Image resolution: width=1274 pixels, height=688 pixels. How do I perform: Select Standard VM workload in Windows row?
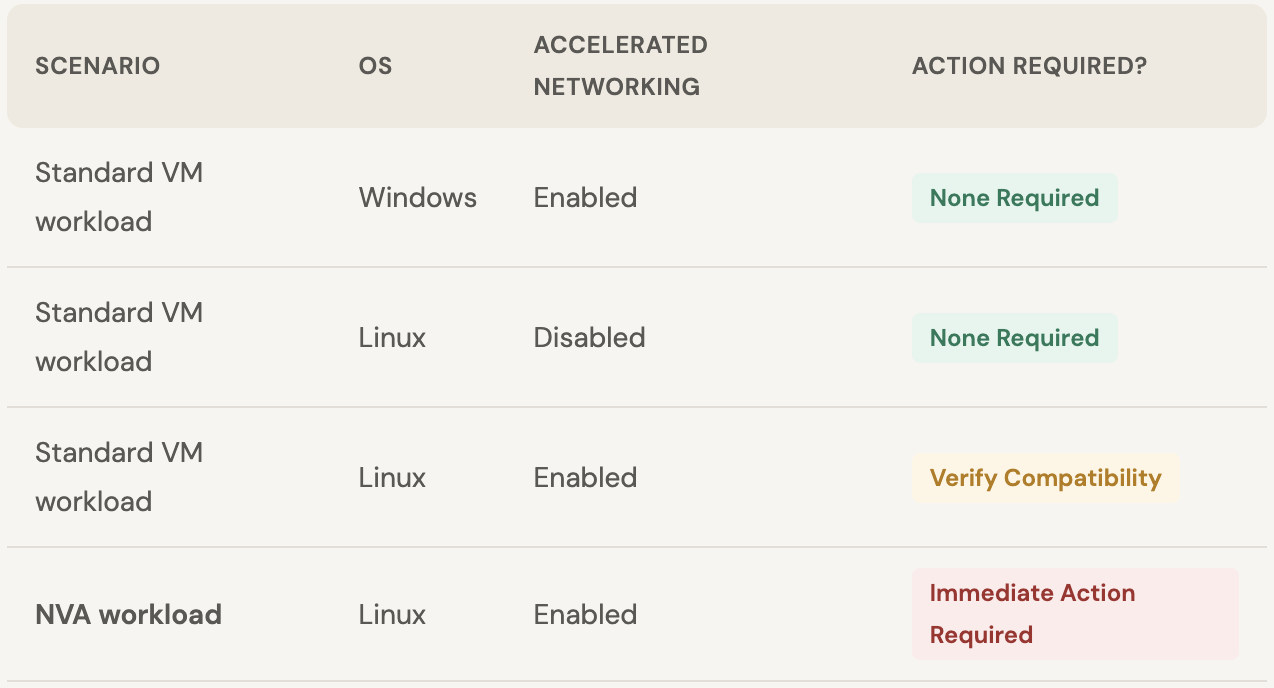120,197
